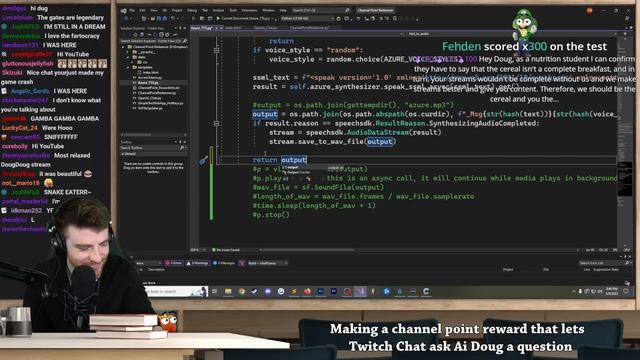Image resolution: width=640 pixels, height=360 pixels.
Task: Collapse the static folder node
Action: (x=128, y=57)
